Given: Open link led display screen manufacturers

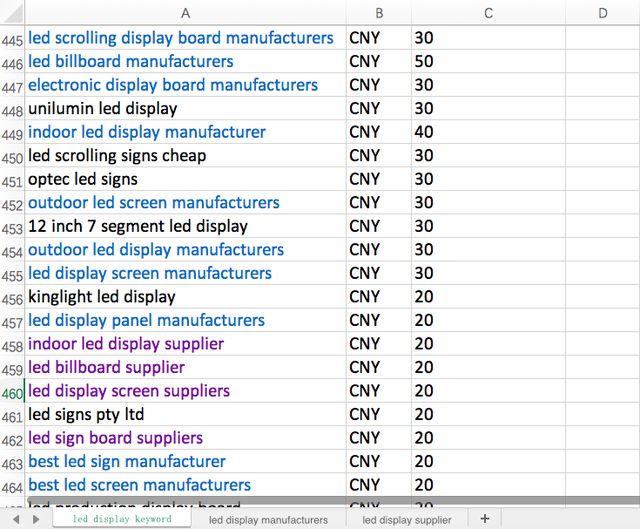Looking at the screenshot, I should click(x=149, y=273).
